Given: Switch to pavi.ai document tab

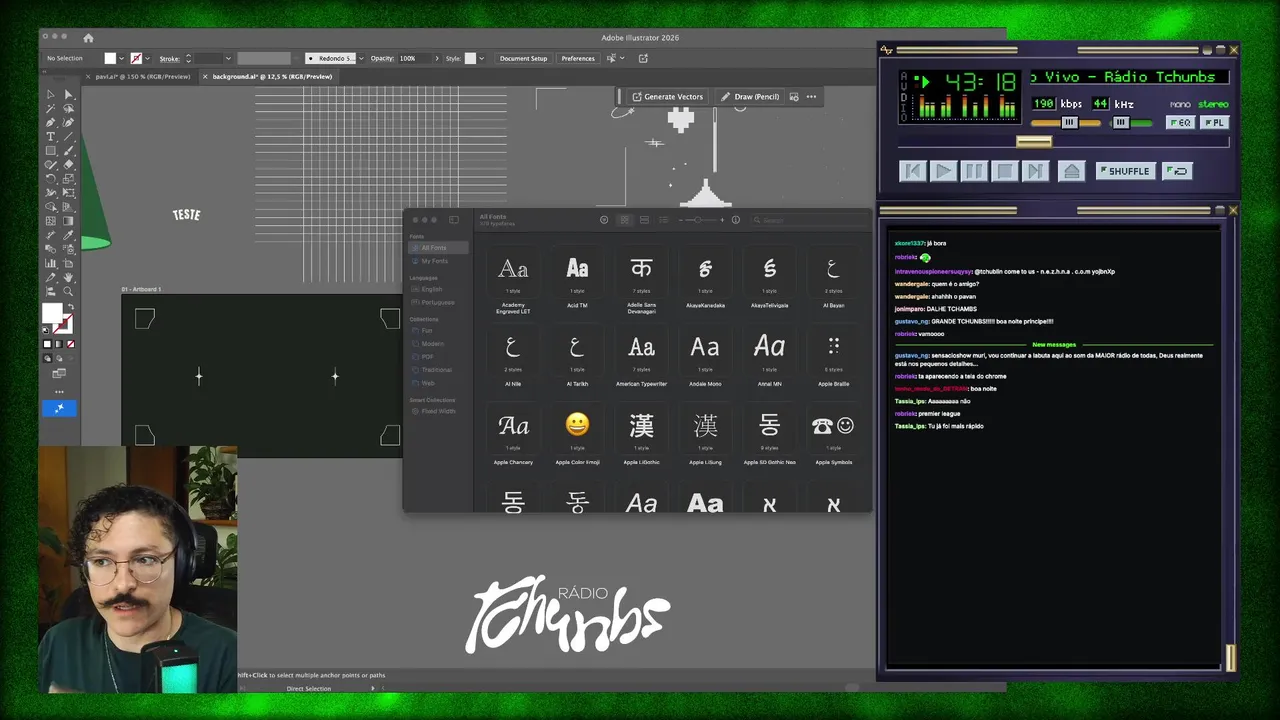Looking at the screenshot, I should point(140,76).
